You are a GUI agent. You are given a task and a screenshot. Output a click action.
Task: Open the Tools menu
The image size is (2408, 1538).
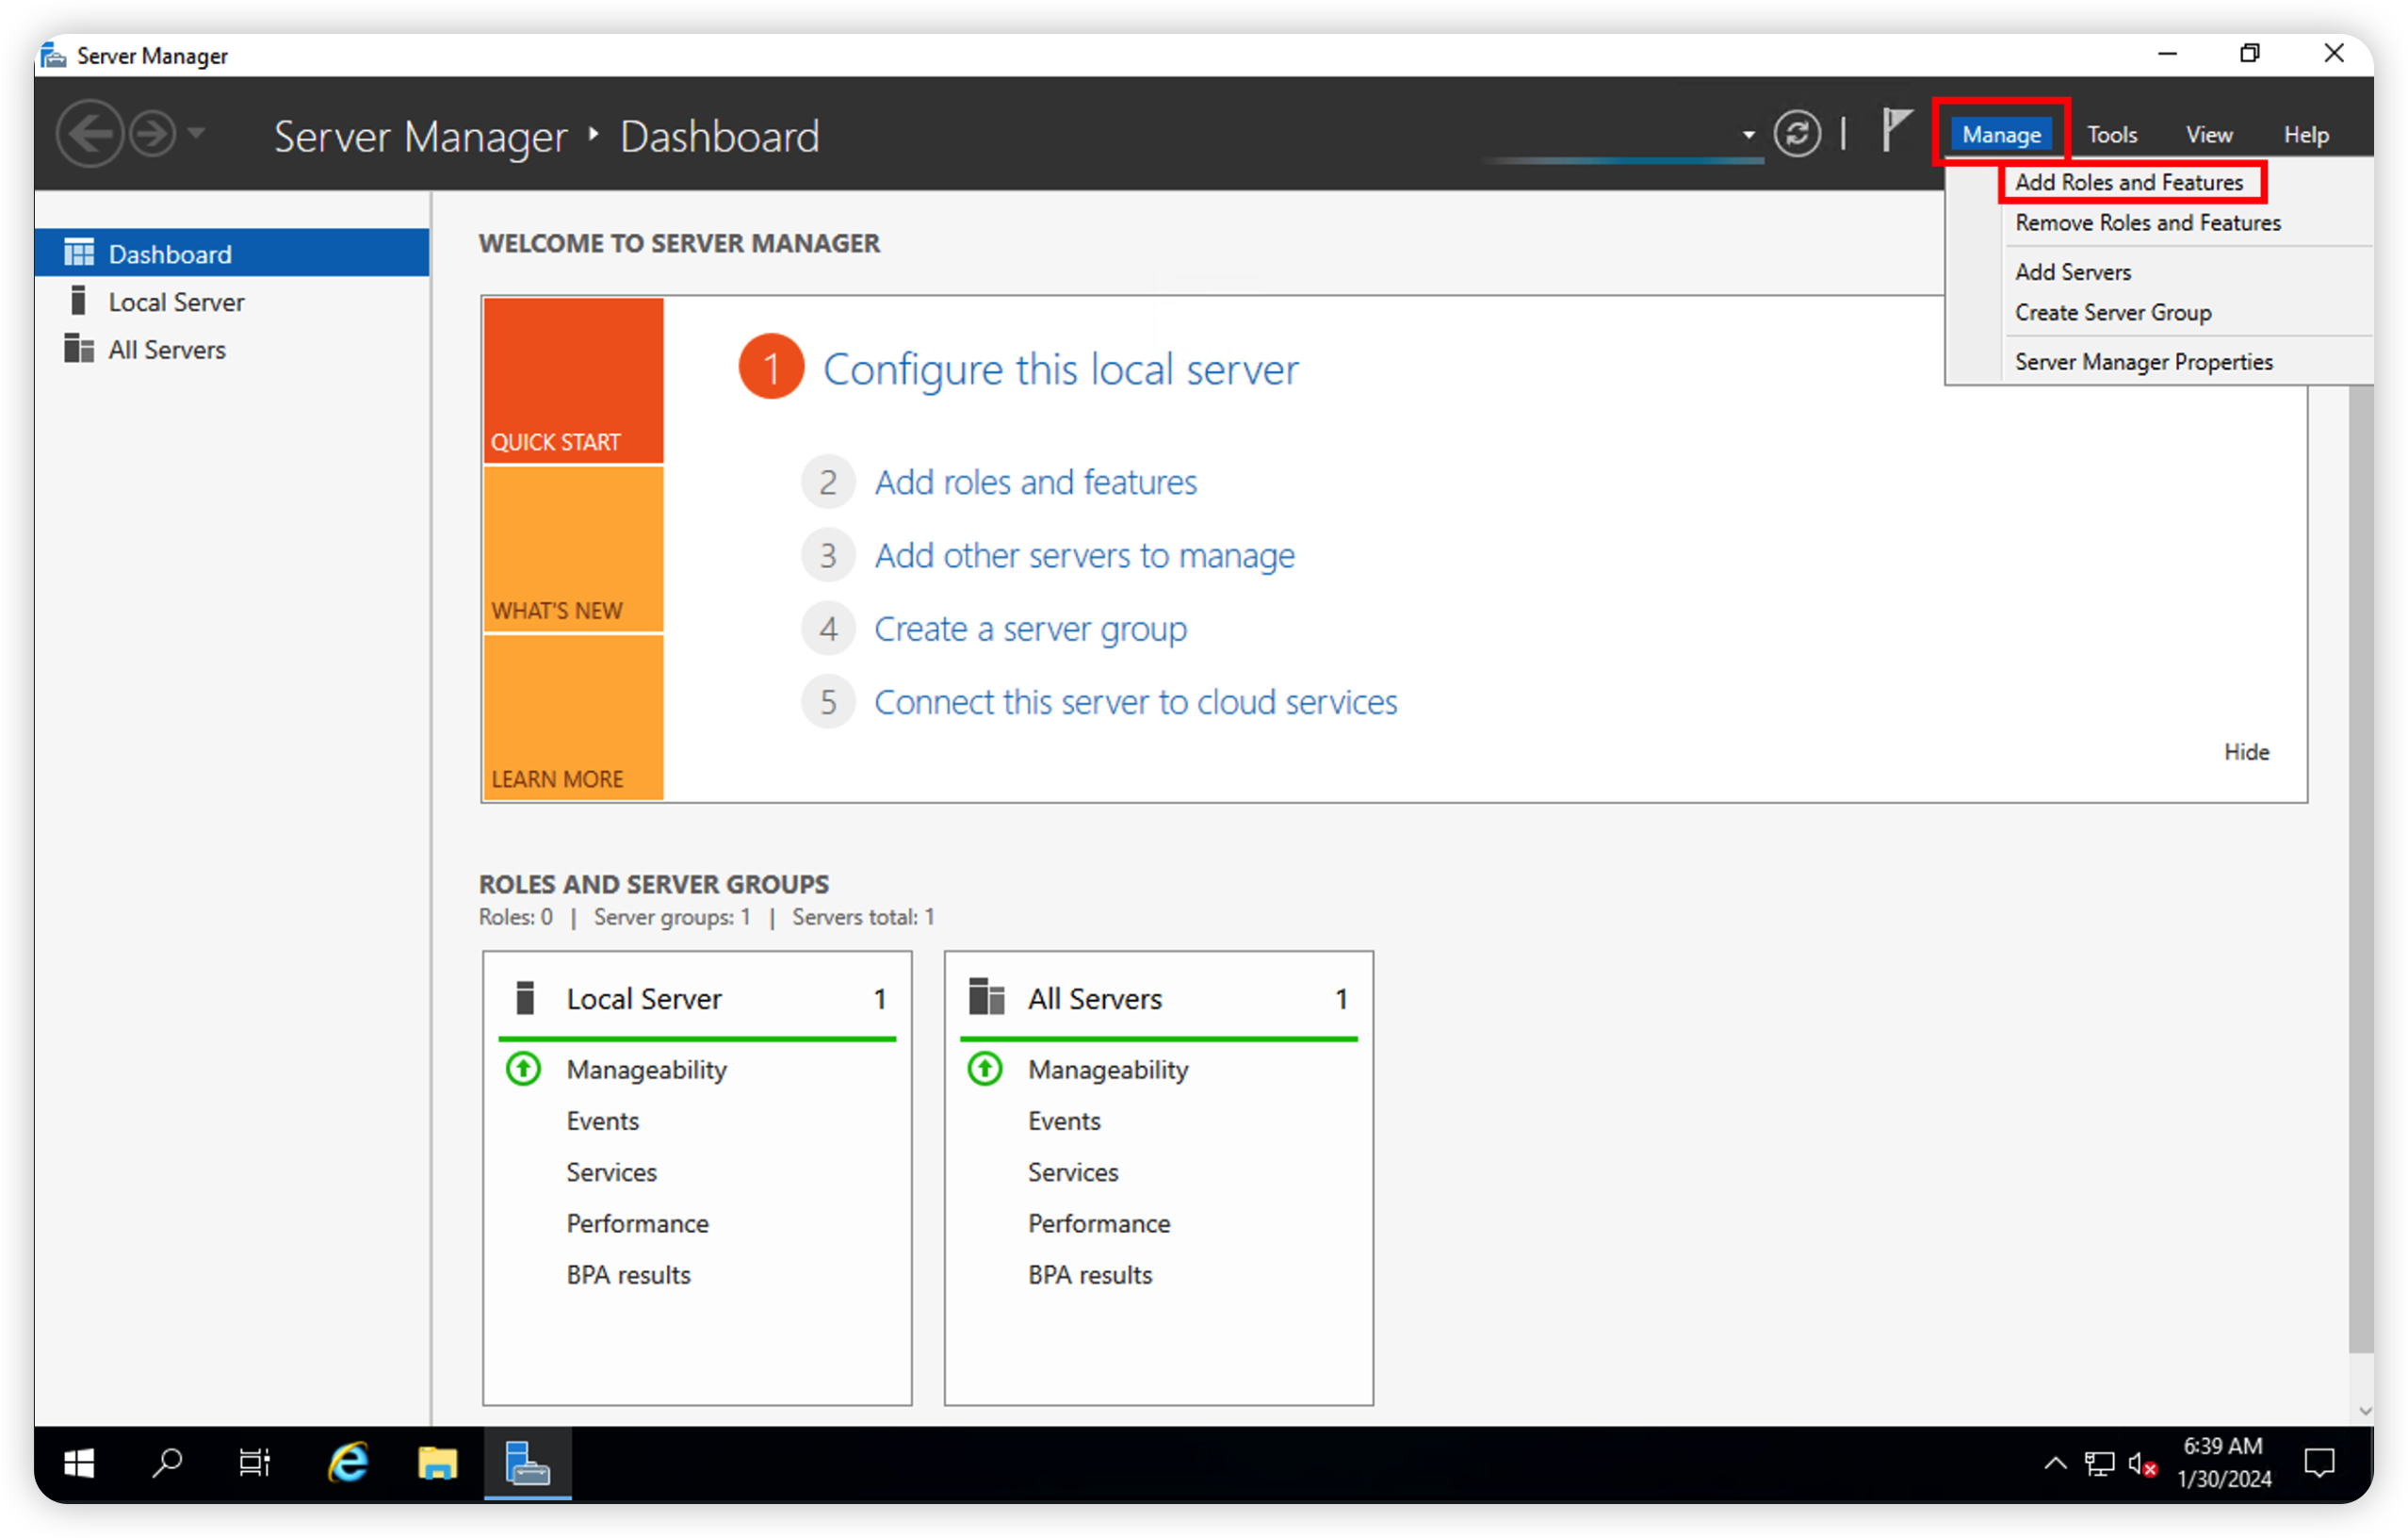(x=2111, y=135)
